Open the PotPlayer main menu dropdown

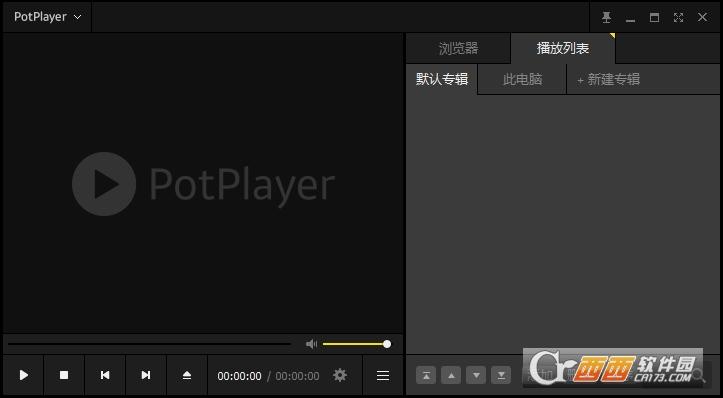tap(47, 17)
